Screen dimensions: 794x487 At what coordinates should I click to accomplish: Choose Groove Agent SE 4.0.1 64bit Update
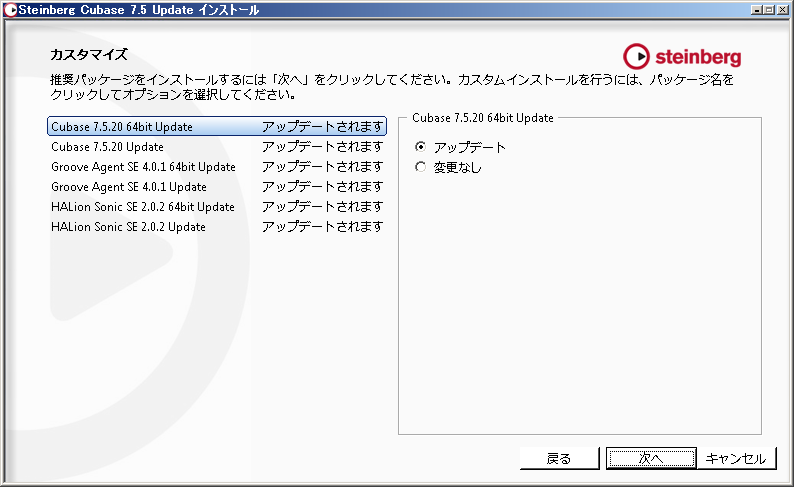point(217,167)
